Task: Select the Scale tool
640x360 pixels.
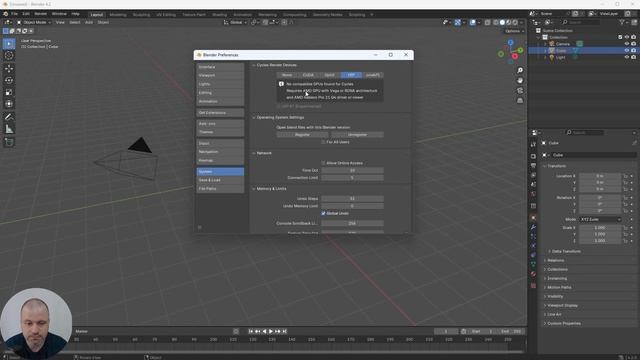Action: point(9,92)
